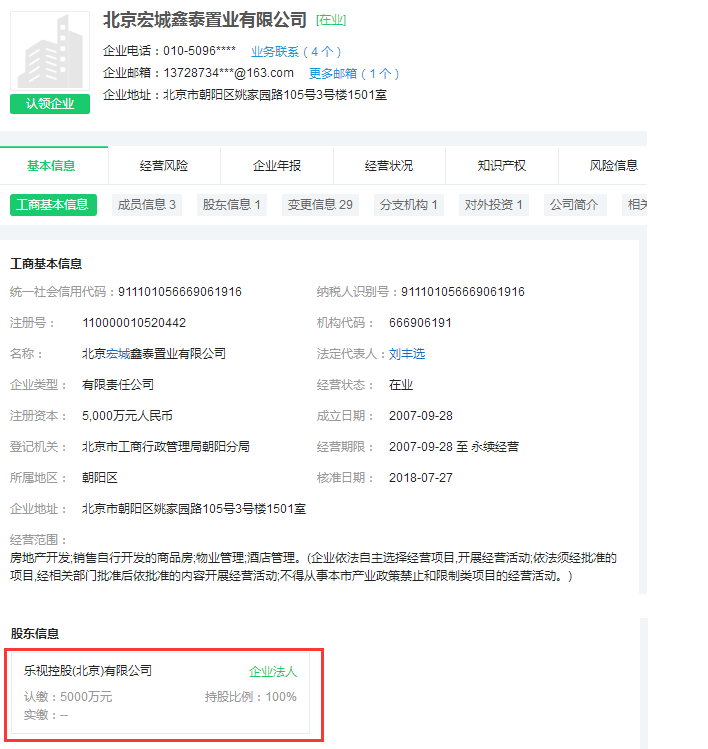The width and height of the screenshot is (708, 749).
Task: Click 北京市工商行政管理局朝阳分局 registration authority
Action: [166, 447]
